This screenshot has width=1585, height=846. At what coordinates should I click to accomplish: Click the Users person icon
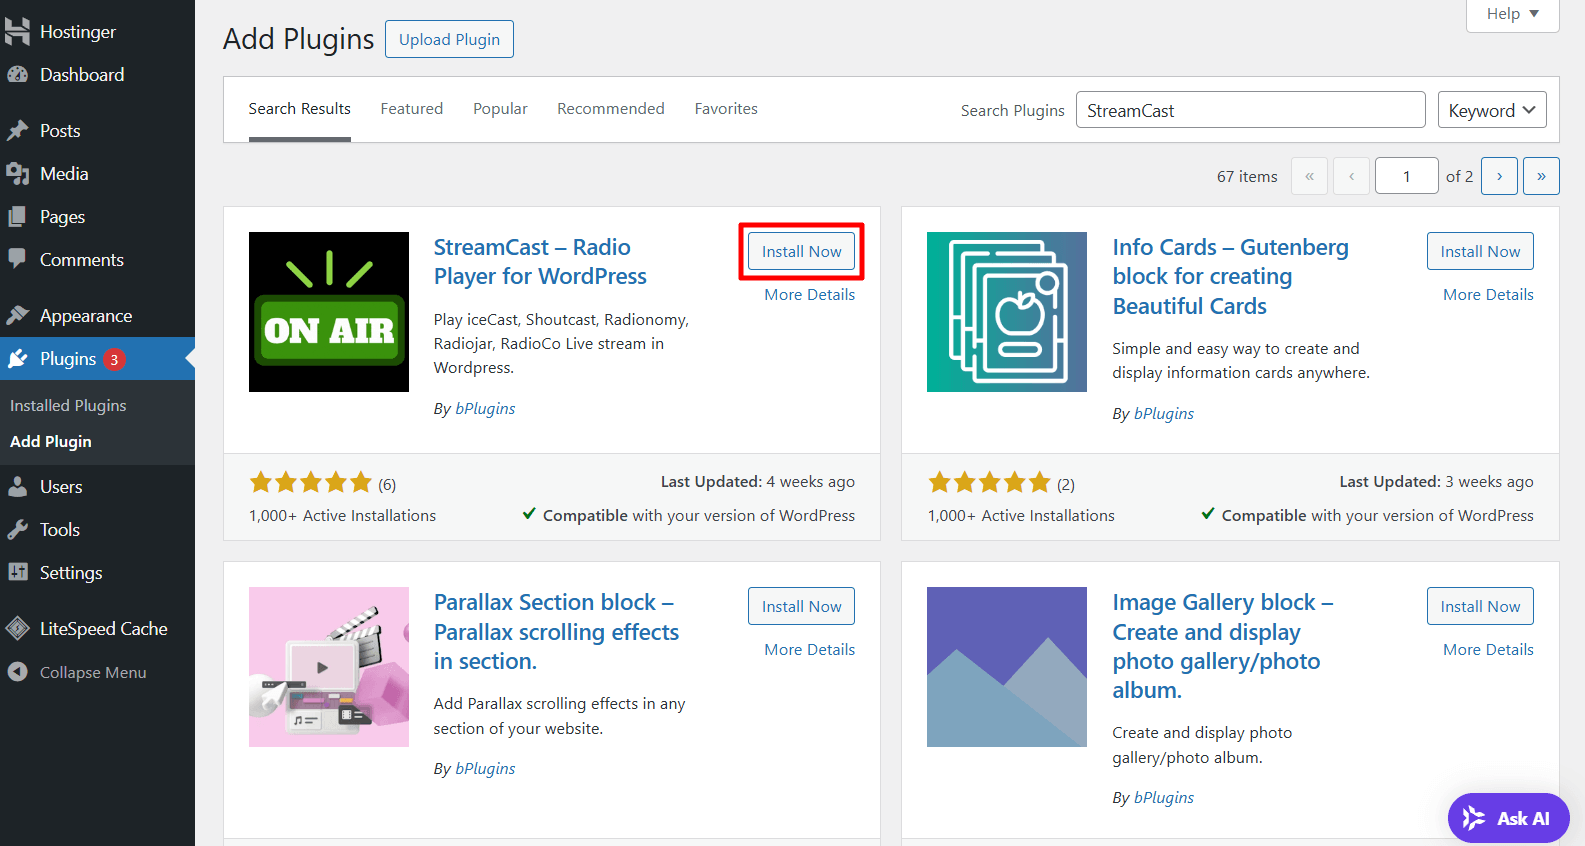(17, 487)
